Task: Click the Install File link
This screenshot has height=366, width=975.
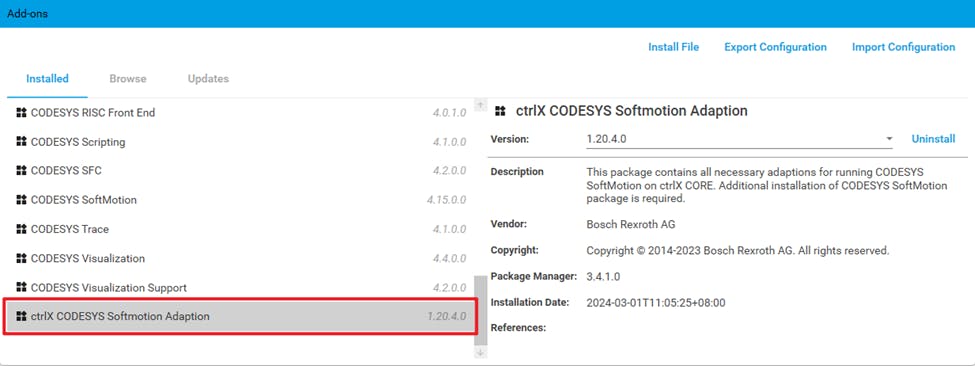Action: tap(673, 47)
